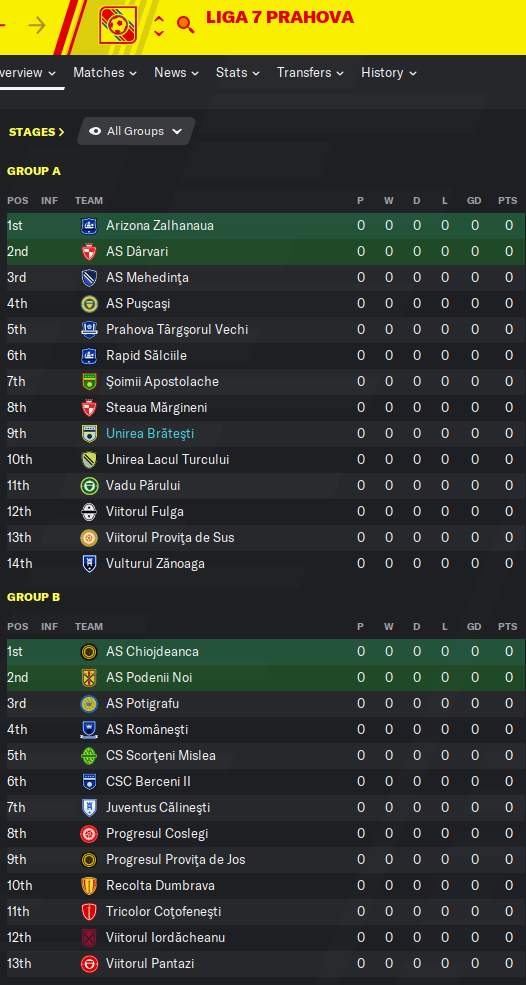This screenshot has width=526, height=985.
Task: Click the forward navigation arrow
Action: (37, 26)
